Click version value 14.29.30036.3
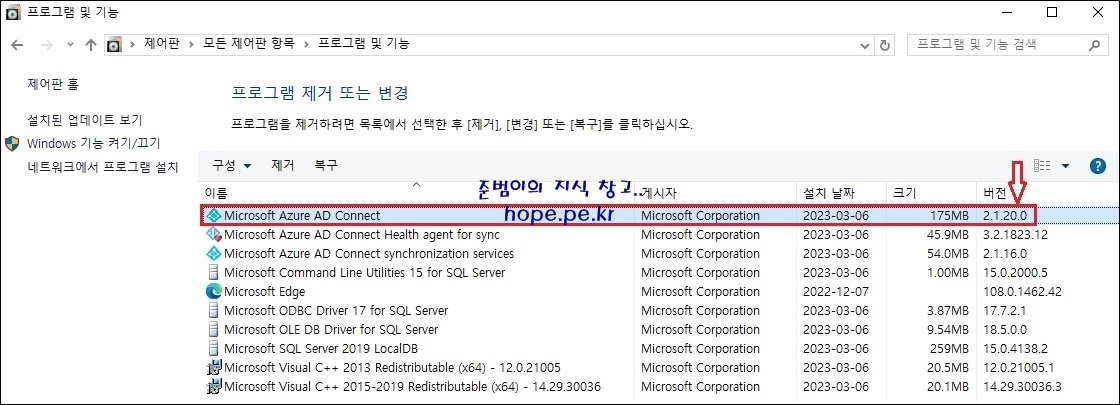 pyautogui.click(x=1022, y=386)
